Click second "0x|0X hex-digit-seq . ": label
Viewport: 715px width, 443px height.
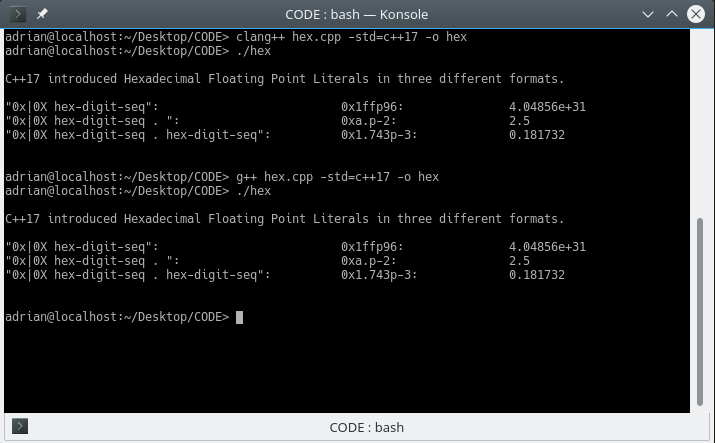(92, 261)
